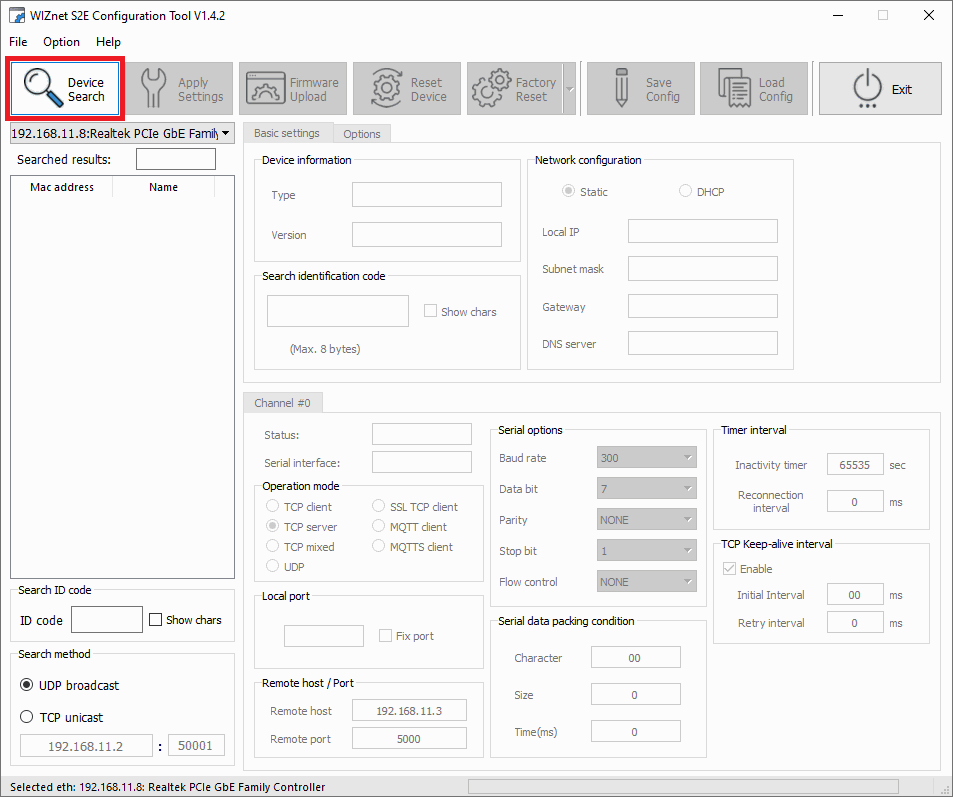The height and width of the screenshot is (797, 953).
Task: Open the Option menu
Action: coord(61,42)
